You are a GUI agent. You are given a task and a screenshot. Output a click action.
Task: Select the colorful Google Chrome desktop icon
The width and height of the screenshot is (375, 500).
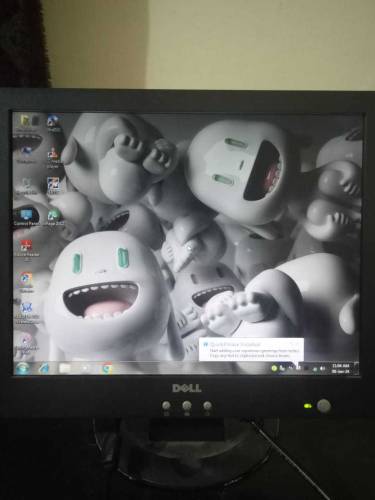pyautogui.click(x=26, y=282)
